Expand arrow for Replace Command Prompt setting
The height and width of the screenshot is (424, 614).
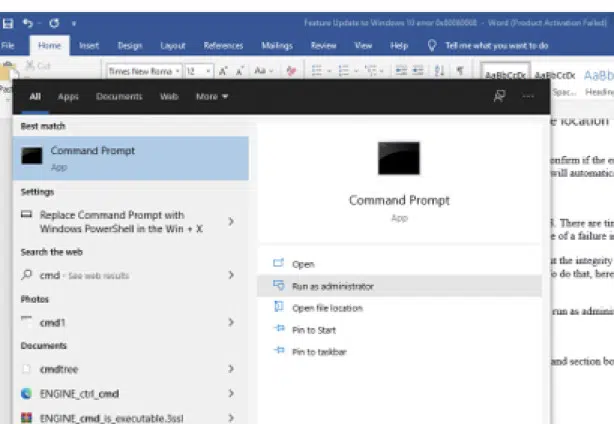pos(231,222)
